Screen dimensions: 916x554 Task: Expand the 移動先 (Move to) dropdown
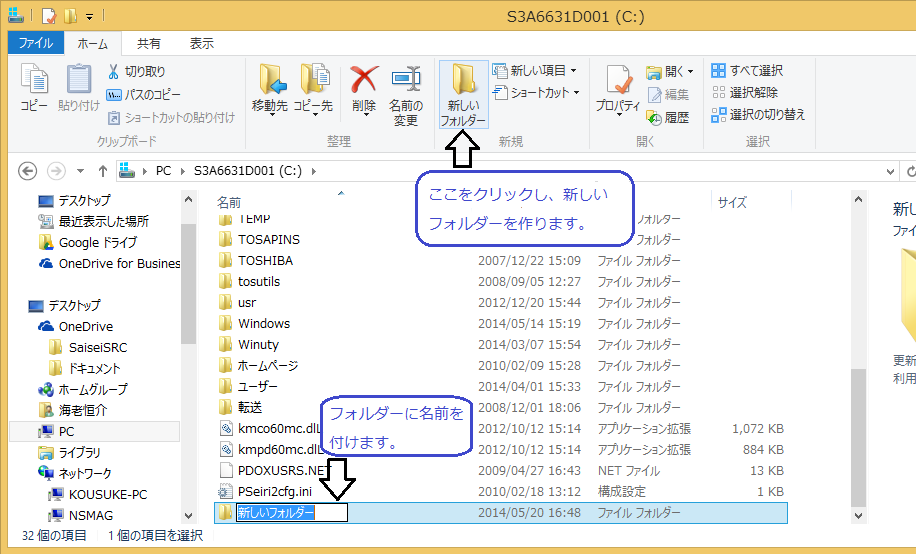[x=270, y=105]
